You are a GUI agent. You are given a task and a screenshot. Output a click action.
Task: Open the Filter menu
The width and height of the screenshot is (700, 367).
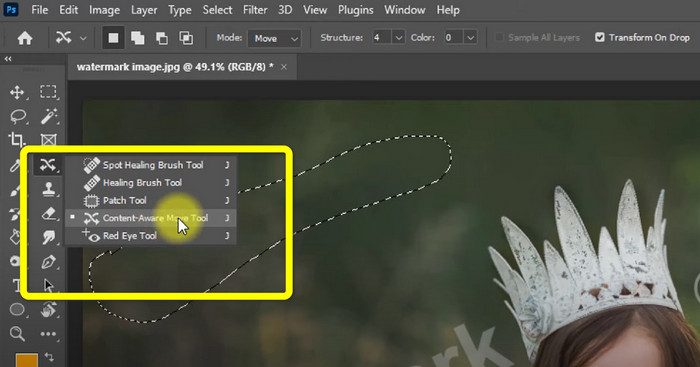[255, 10]
